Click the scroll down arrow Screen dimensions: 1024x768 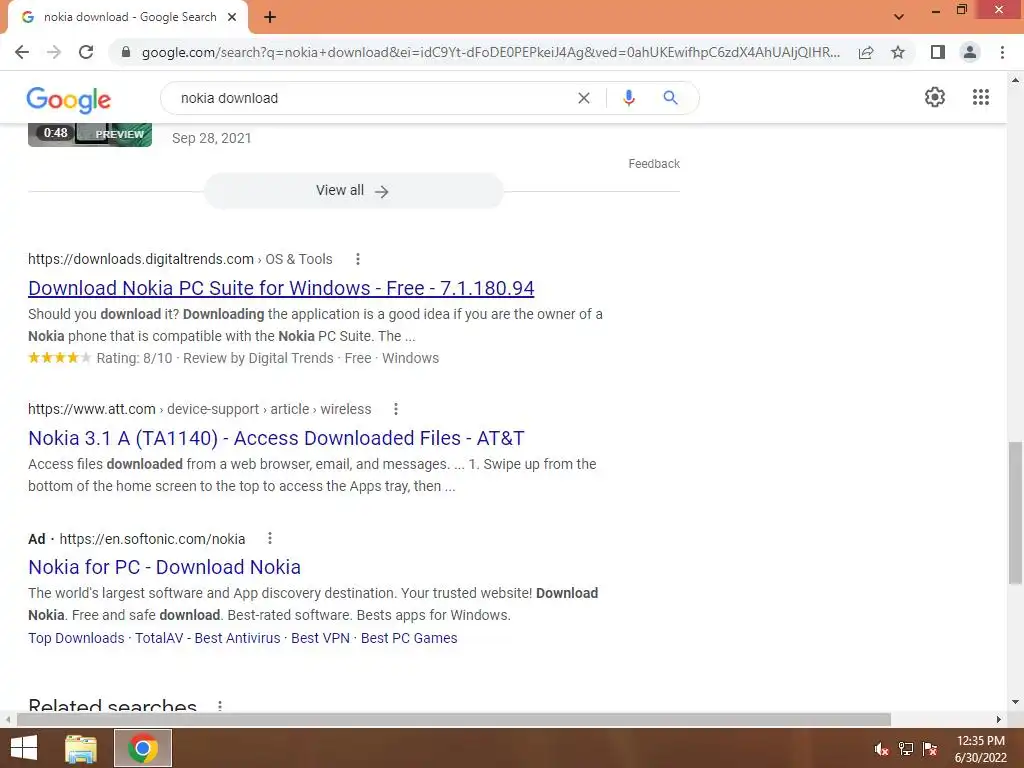[x=1015, y=703]
